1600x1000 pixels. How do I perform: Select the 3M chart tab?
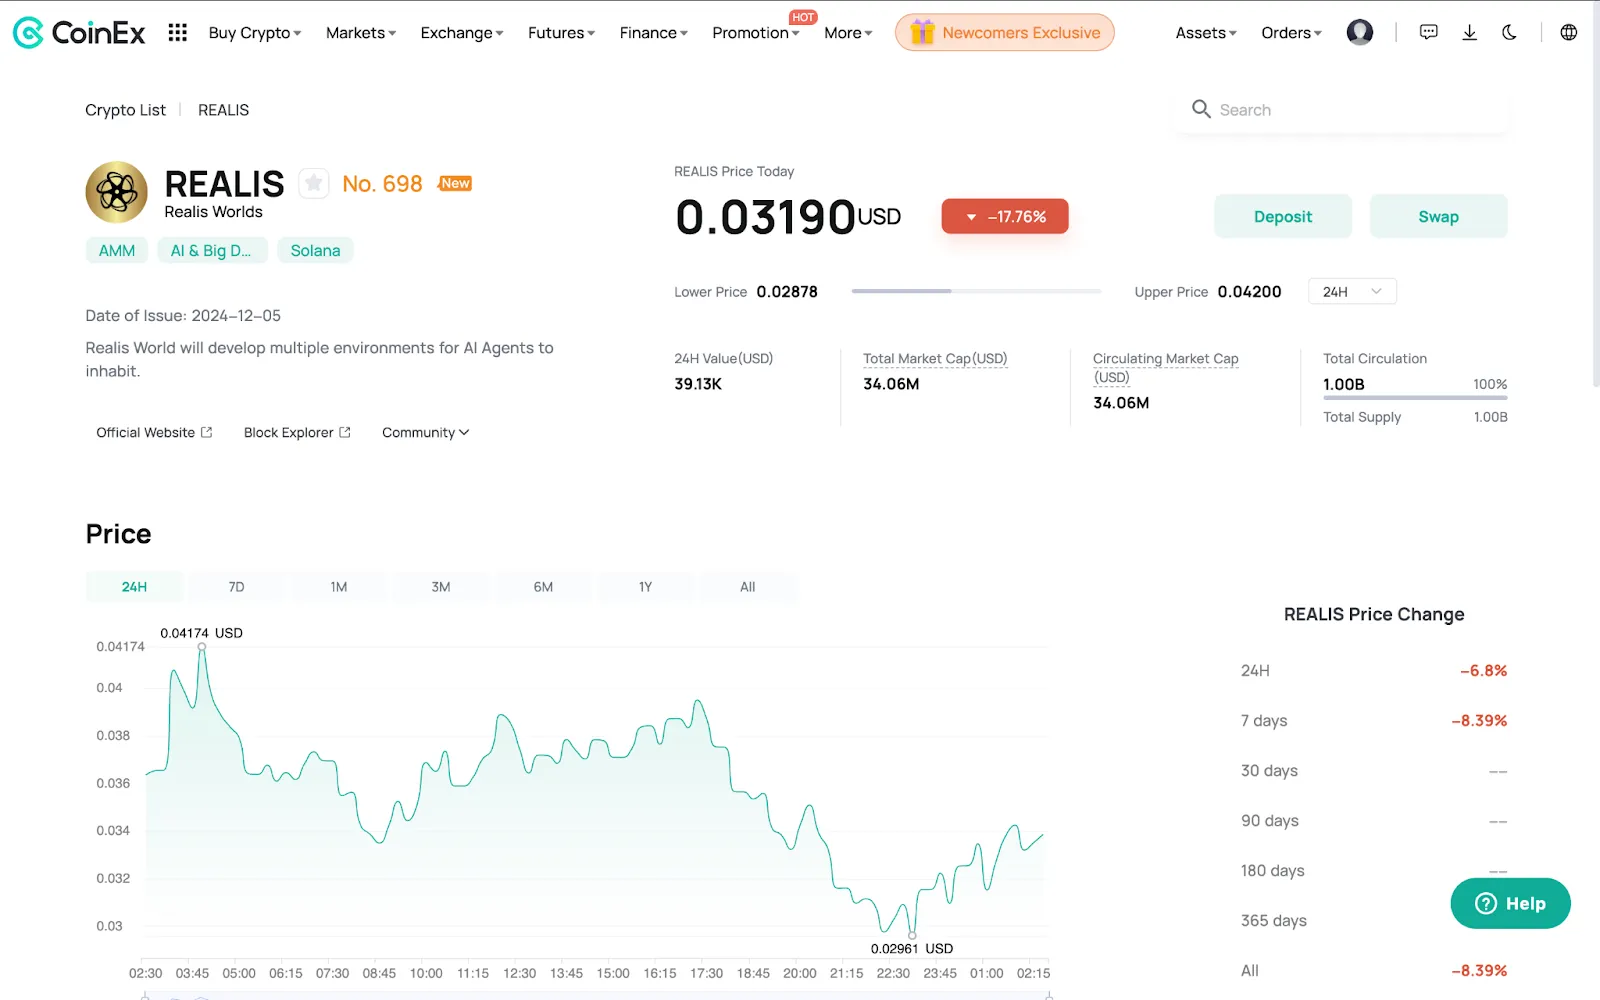pos(441,587)
